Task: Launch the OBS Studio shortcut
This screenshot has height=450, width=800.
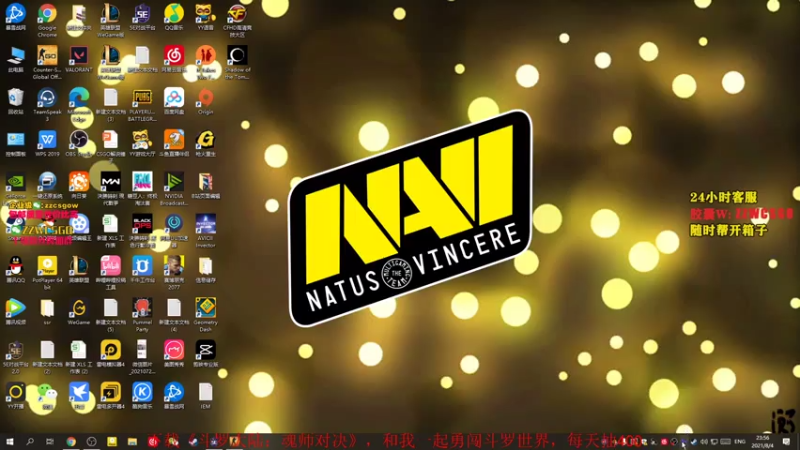Action: pos(79,143)
